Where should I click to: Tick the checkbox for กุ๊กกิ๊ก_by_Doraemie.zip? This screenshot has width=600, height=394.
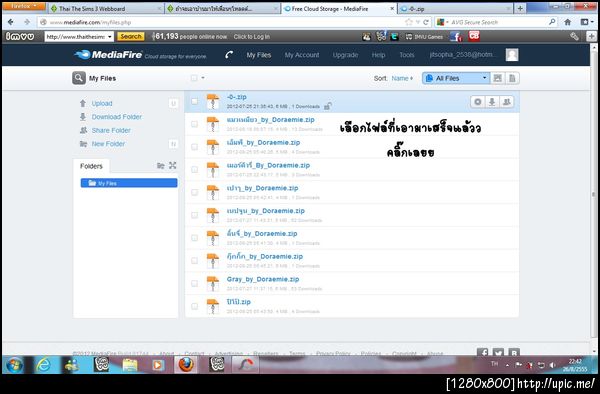tap(194, 260)
